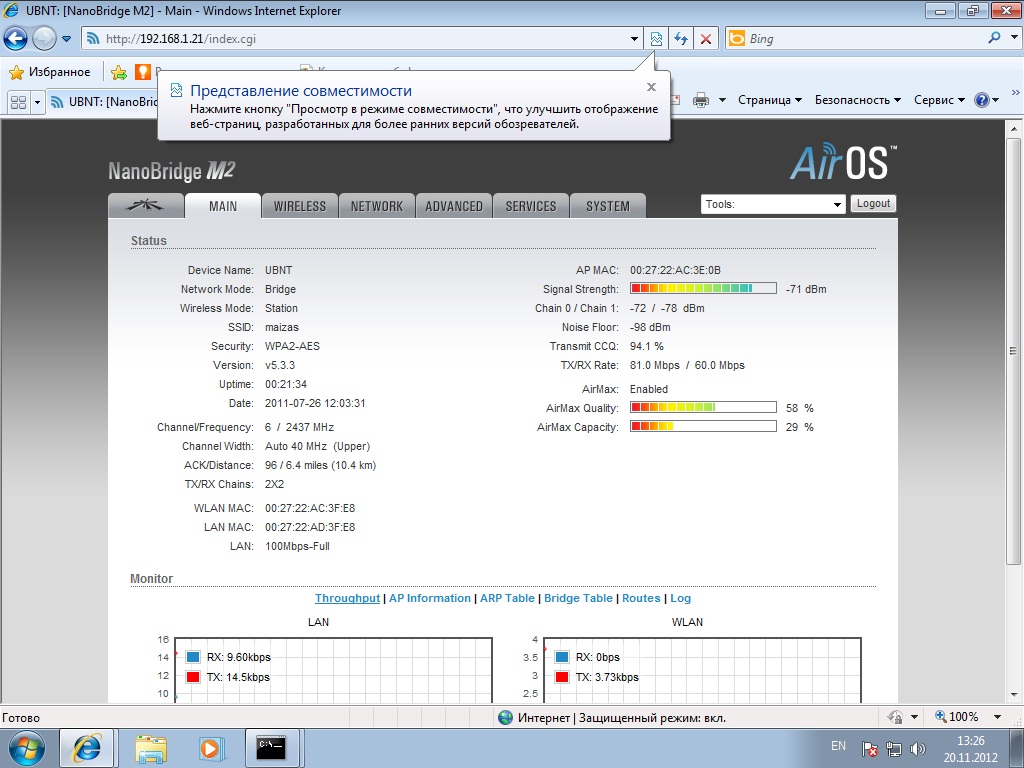Click the blue RX legend square in LAN graph
The height and width of the screenshot is (768, 1024).
[x=193, y=657]
